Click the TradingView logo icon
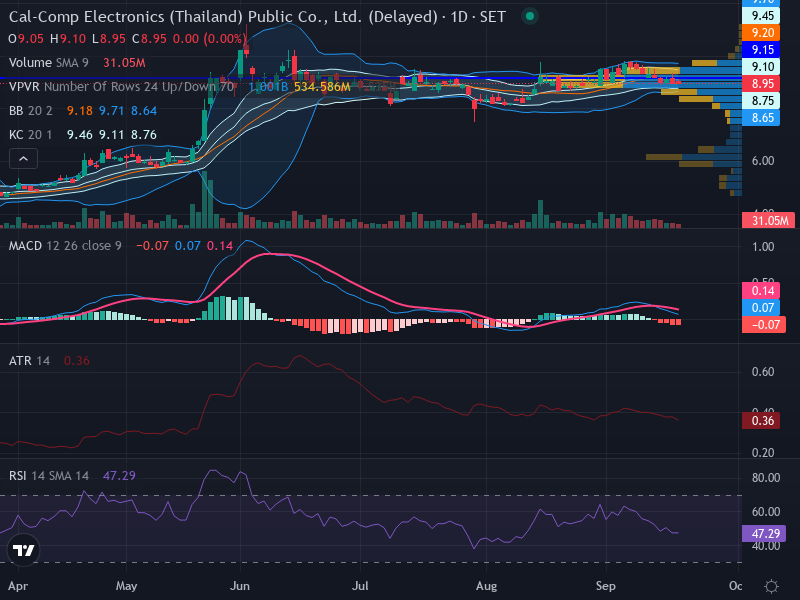 (23, 550)
